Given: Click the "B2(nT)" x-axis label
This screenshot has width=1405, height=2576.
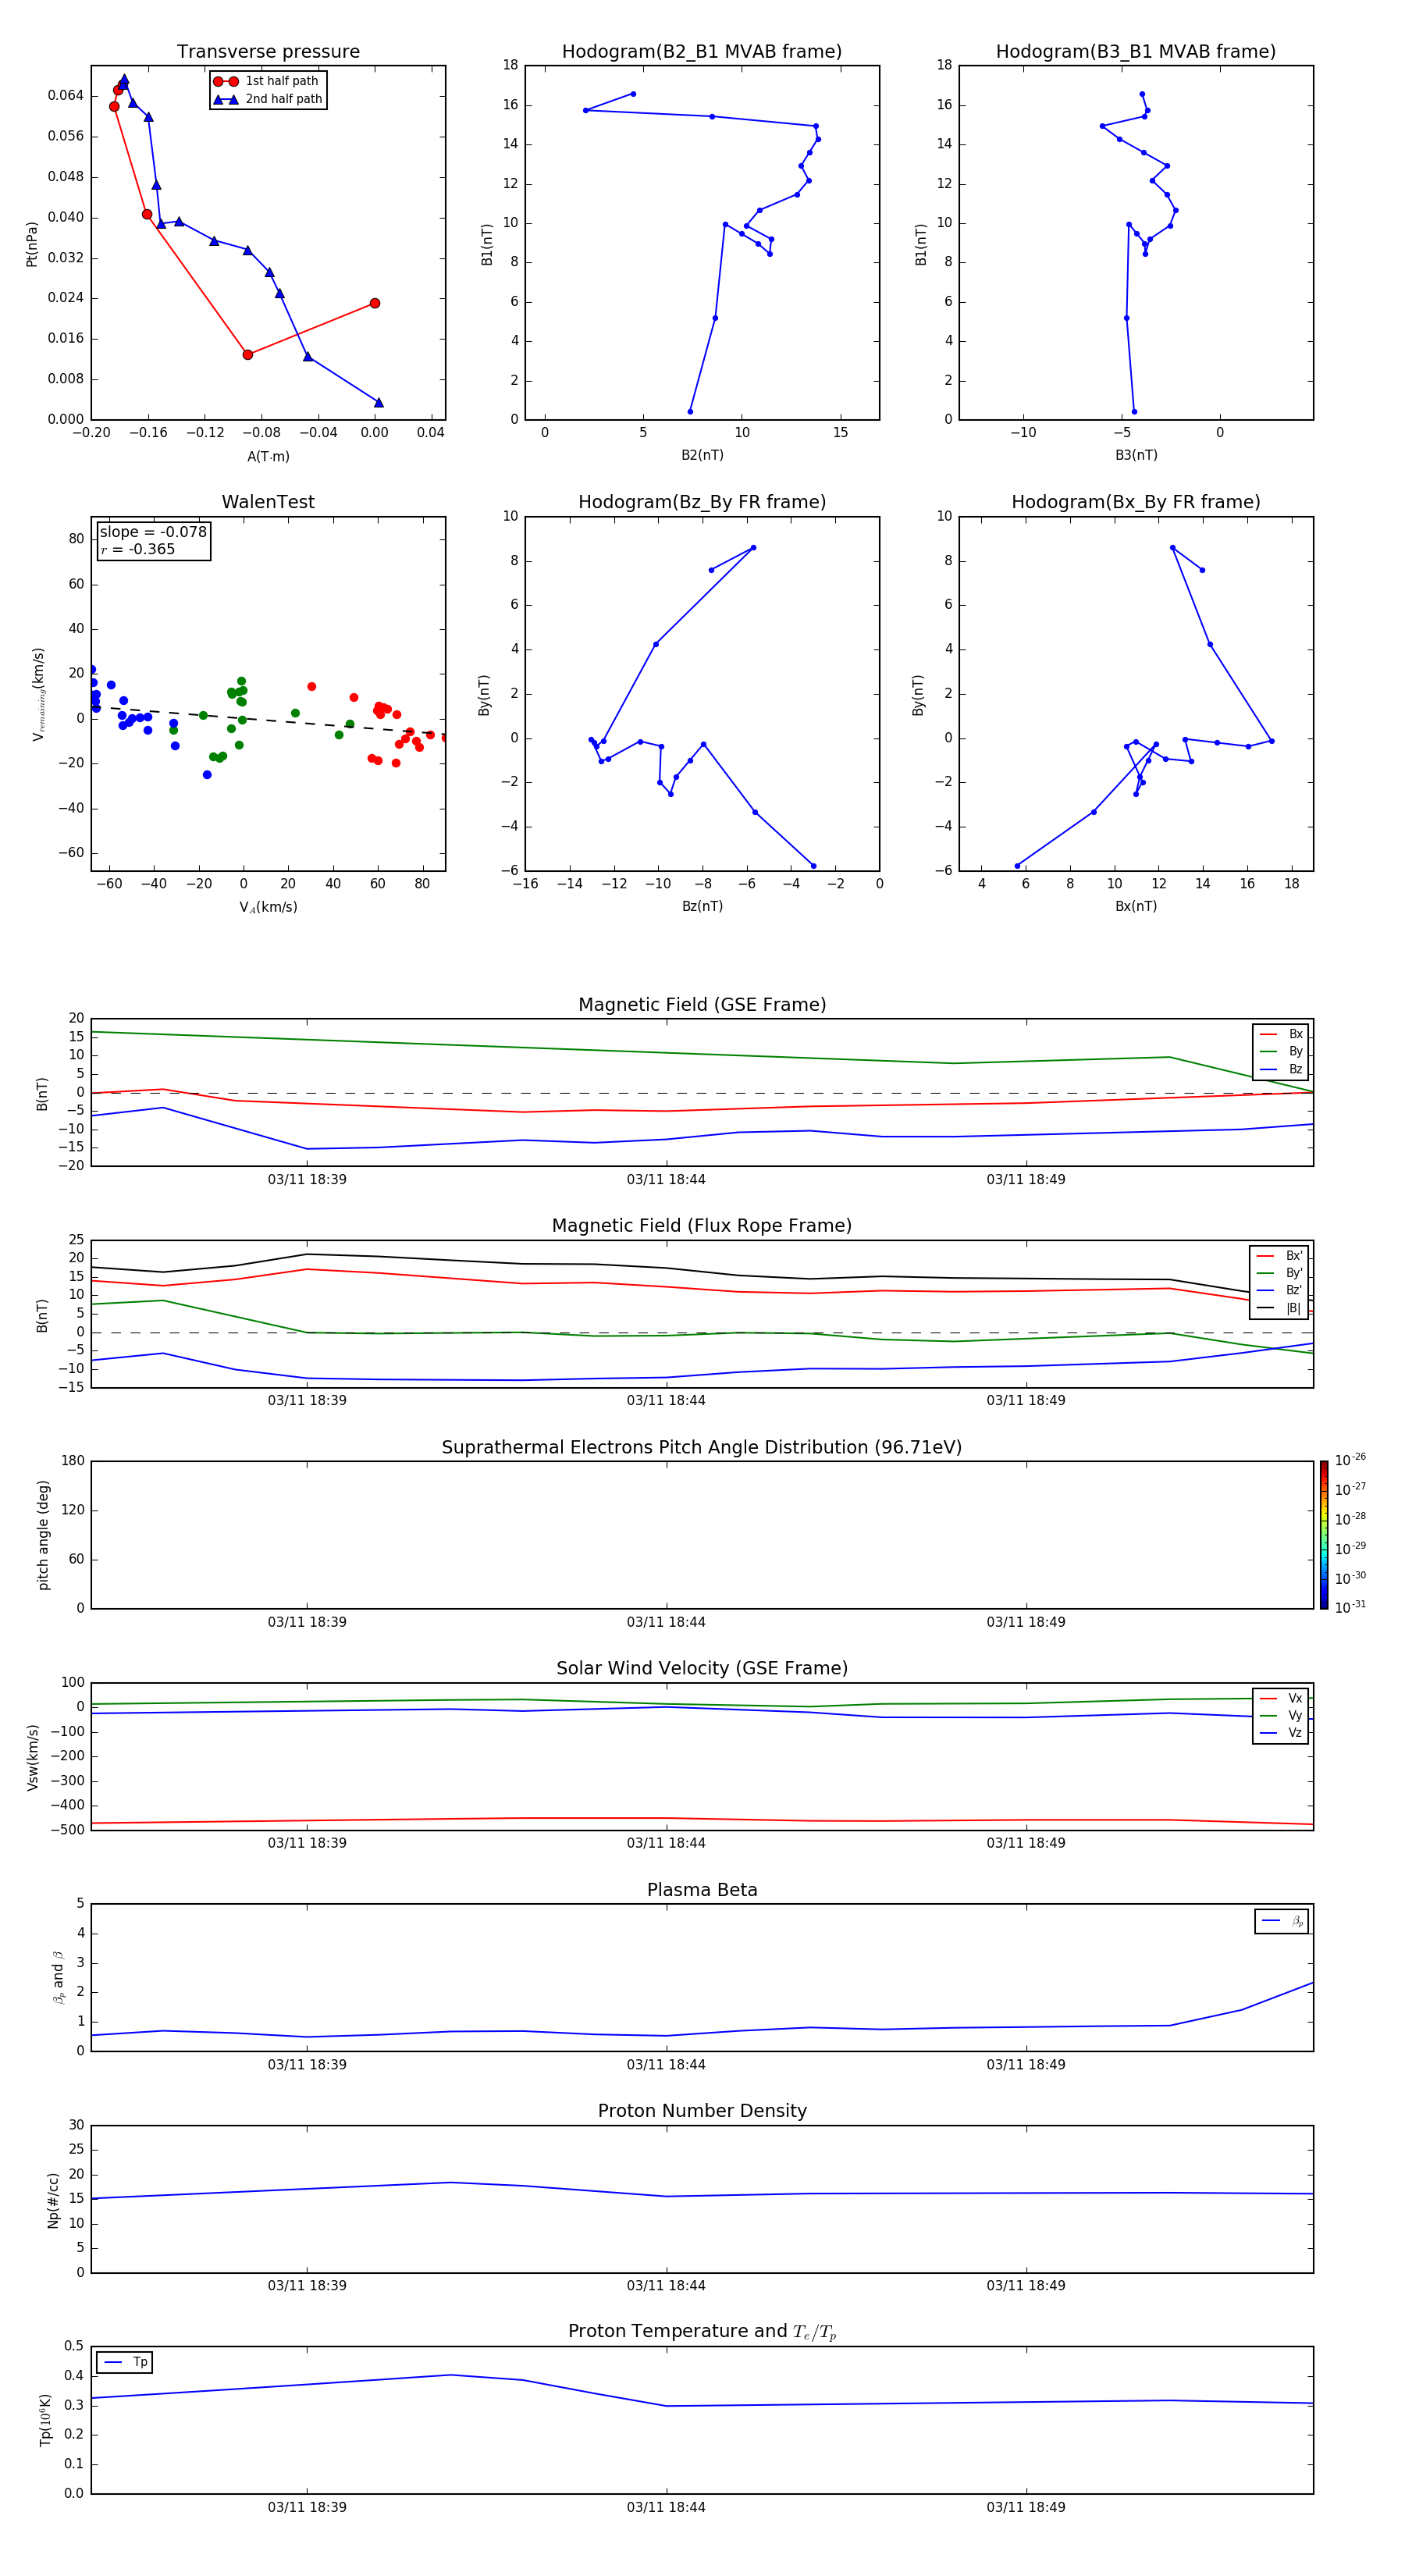Looking at the screenshot, I should coord(702,455).
